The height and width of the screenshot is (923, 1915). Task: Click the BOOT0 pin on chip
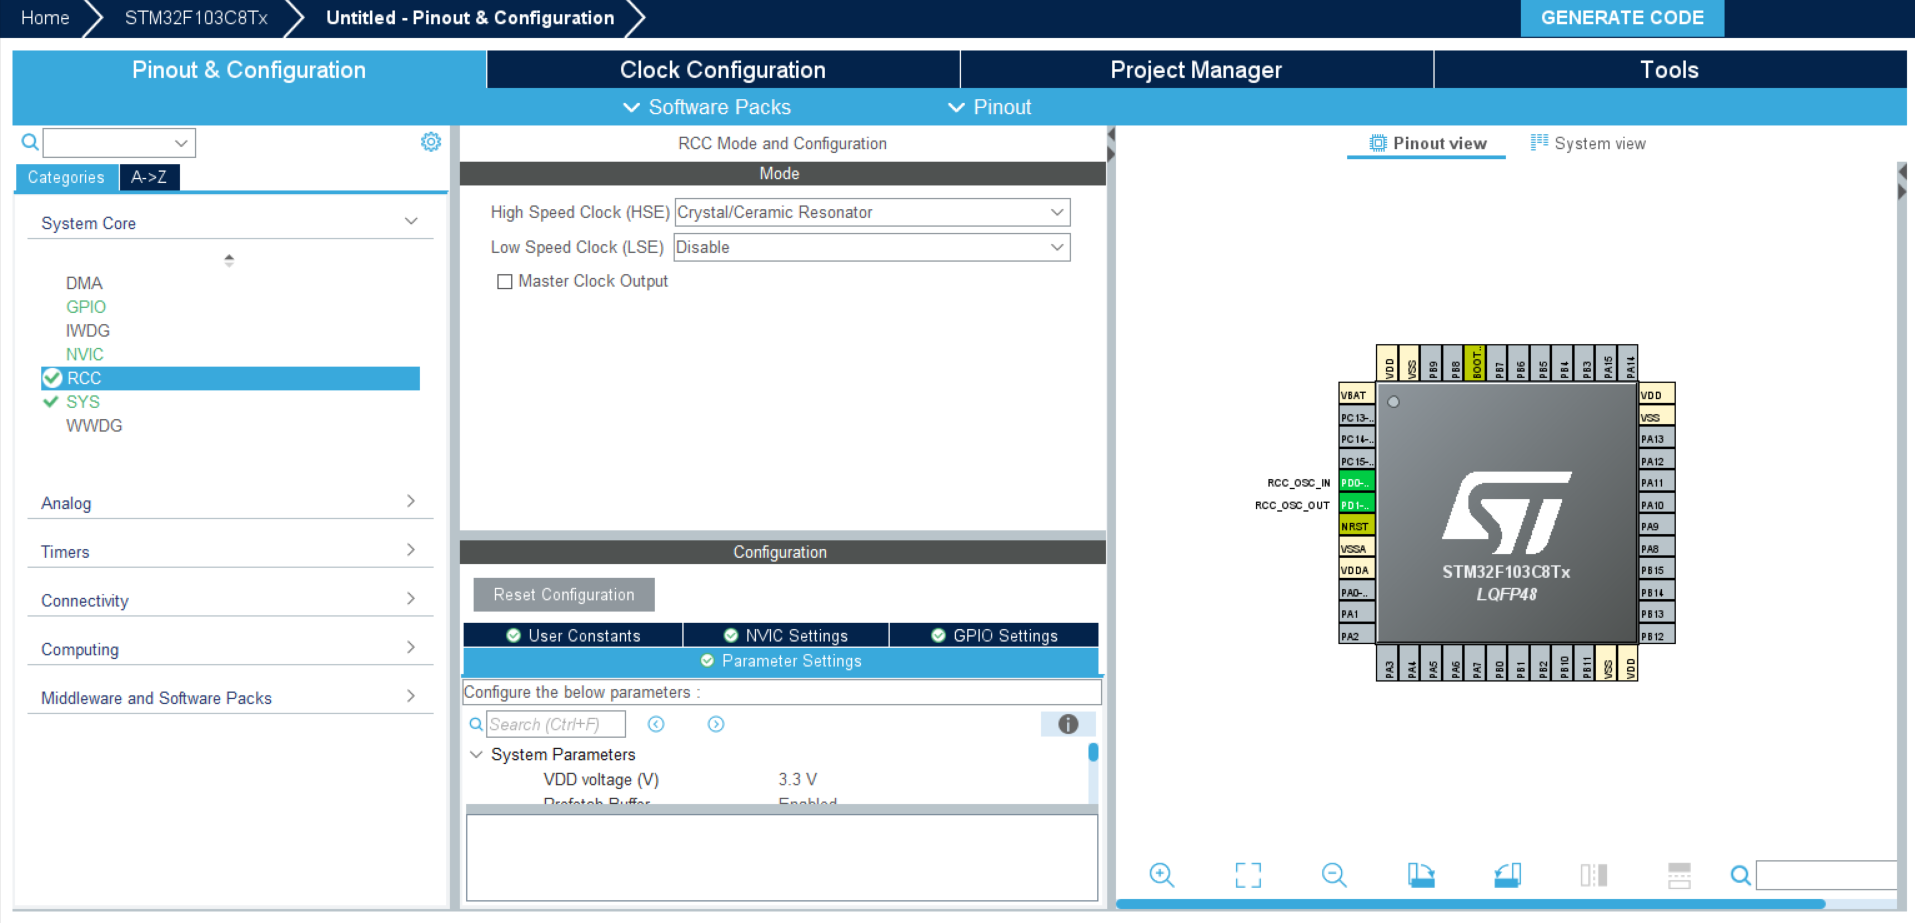[1475, 363]
